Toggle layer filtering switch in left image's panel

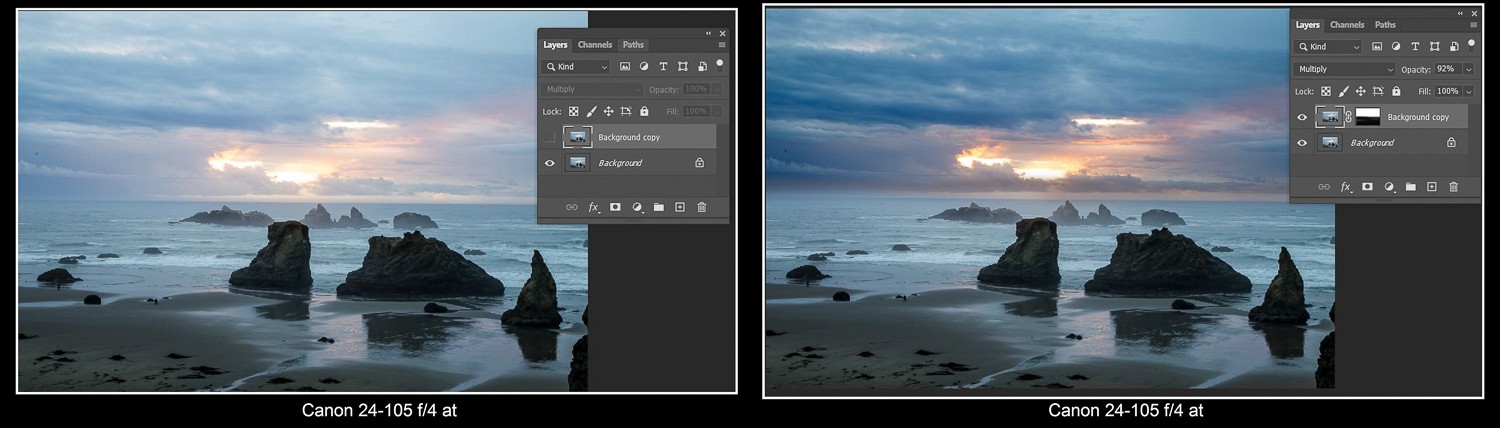click(x=720, y=64)
